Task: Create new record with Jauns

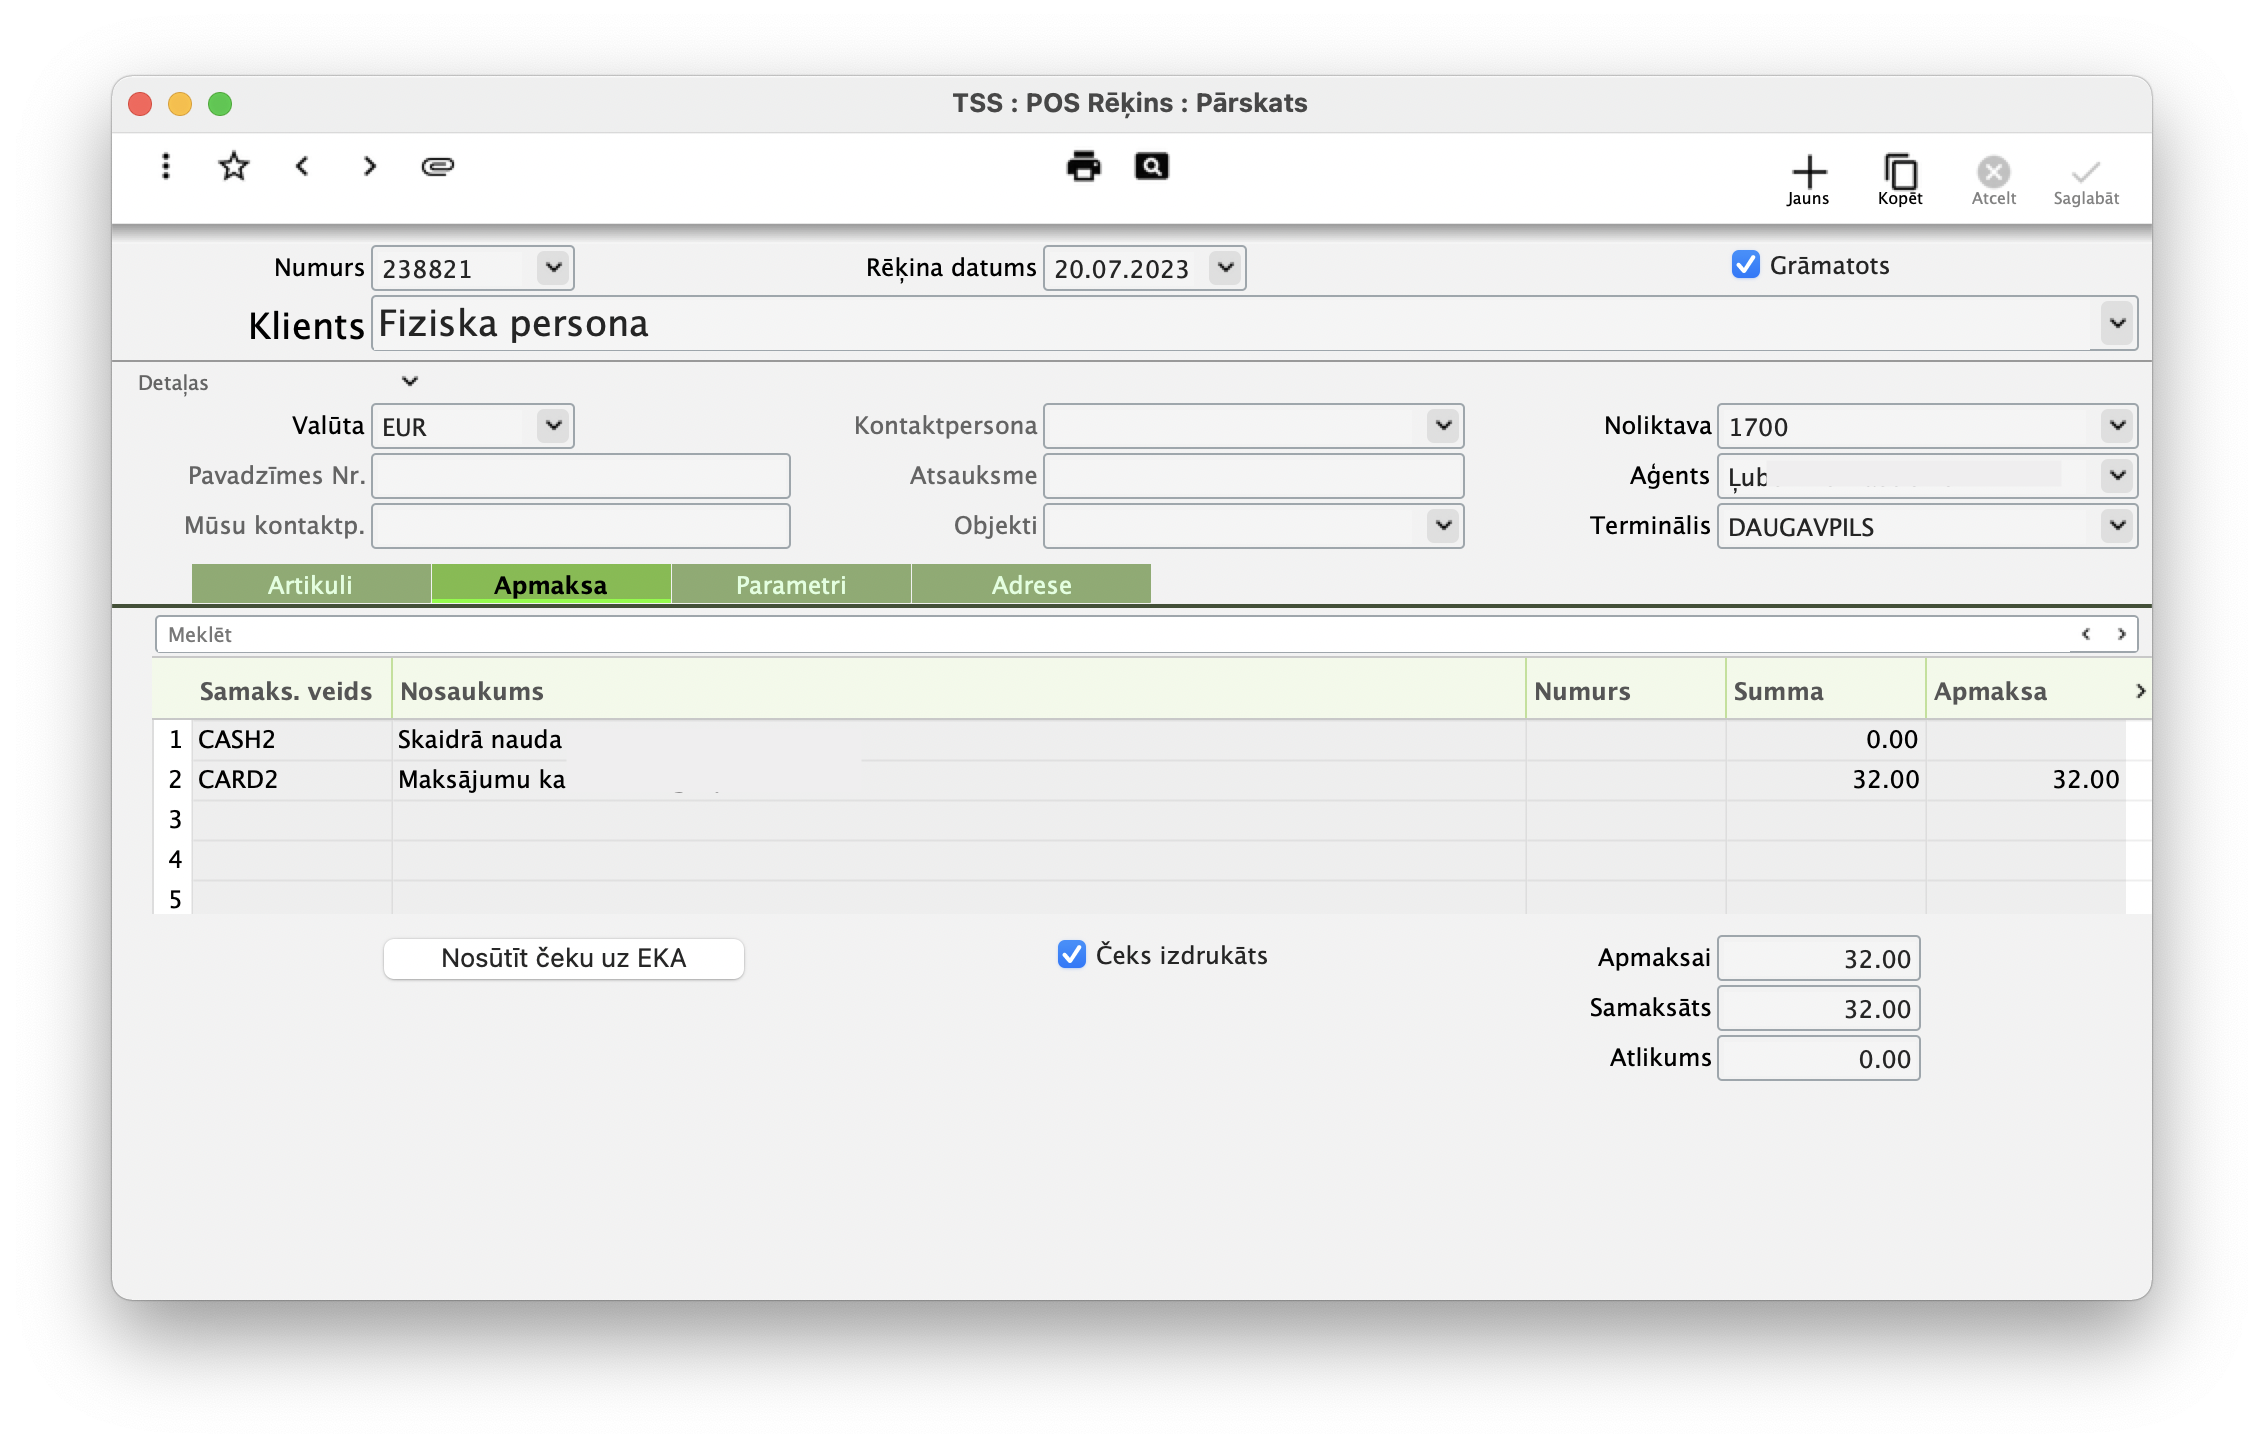Action: [x=1808, y=180]
